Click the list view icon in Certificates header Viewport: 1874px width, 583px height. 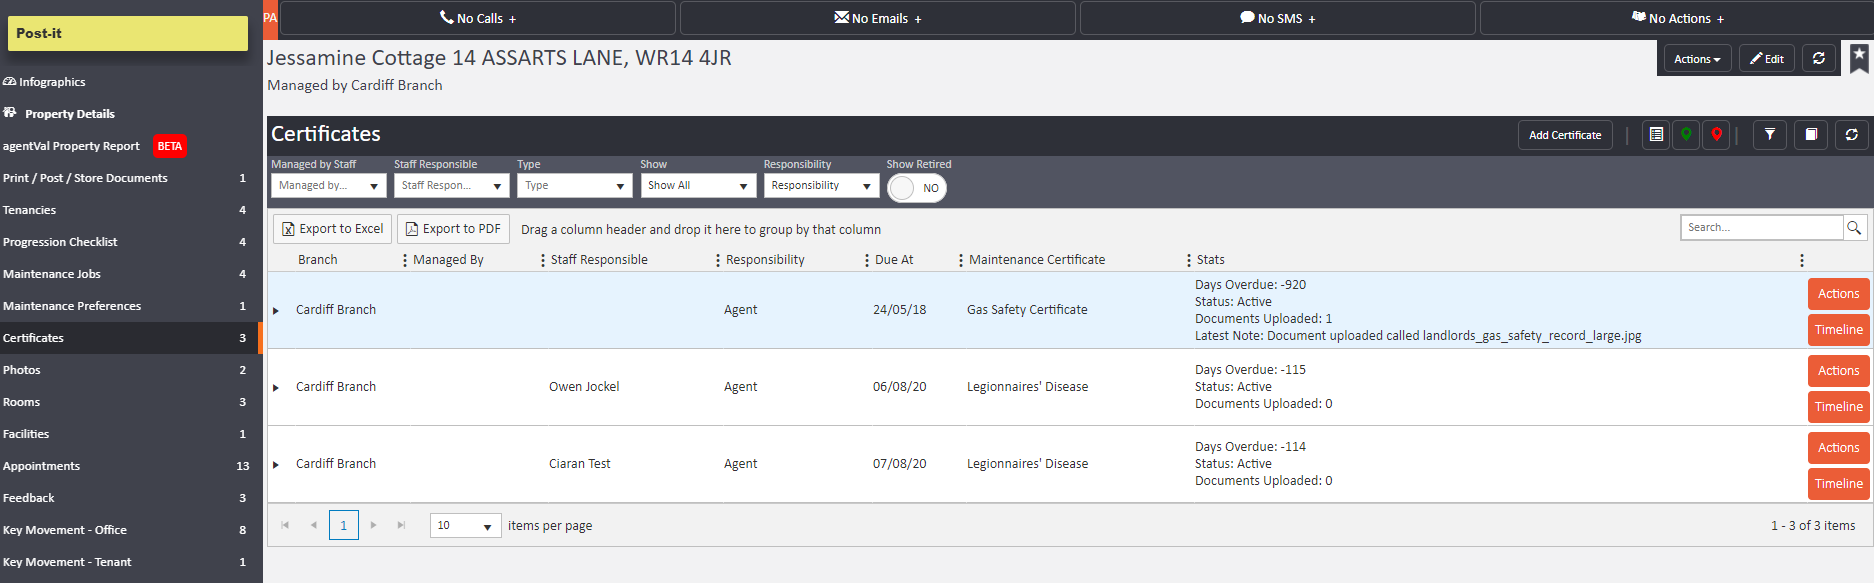[x=1656, y=135]
